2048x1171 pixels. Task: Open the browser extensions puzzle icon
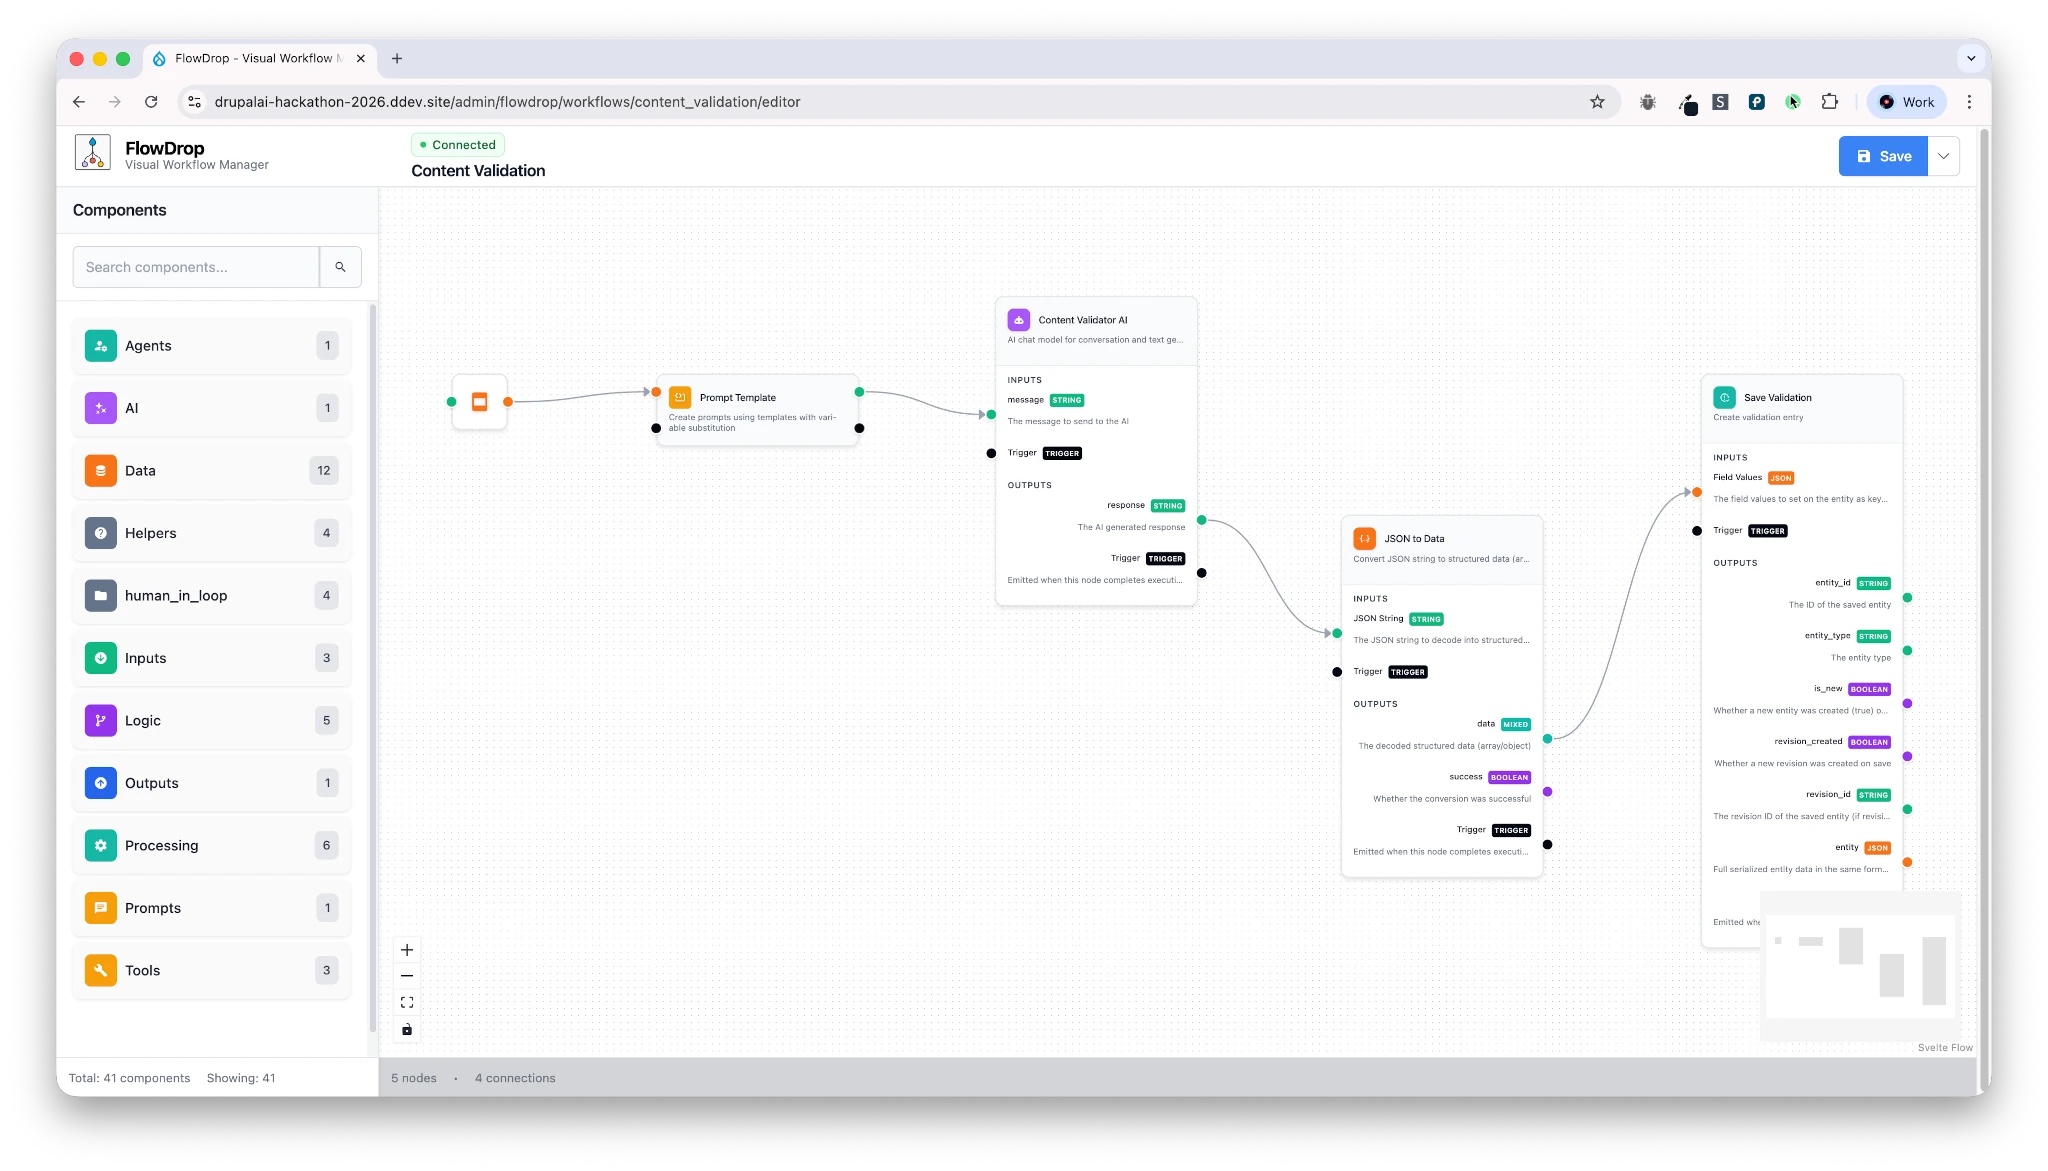pyautogui.click(x=1830, y=101)
